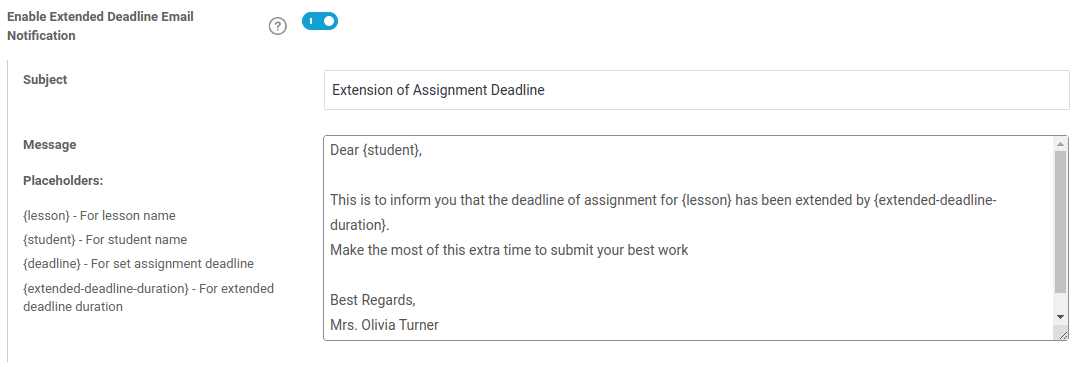1092x367 pixels.
Task: Click the question mark help icon
Action: coord(278,26)
